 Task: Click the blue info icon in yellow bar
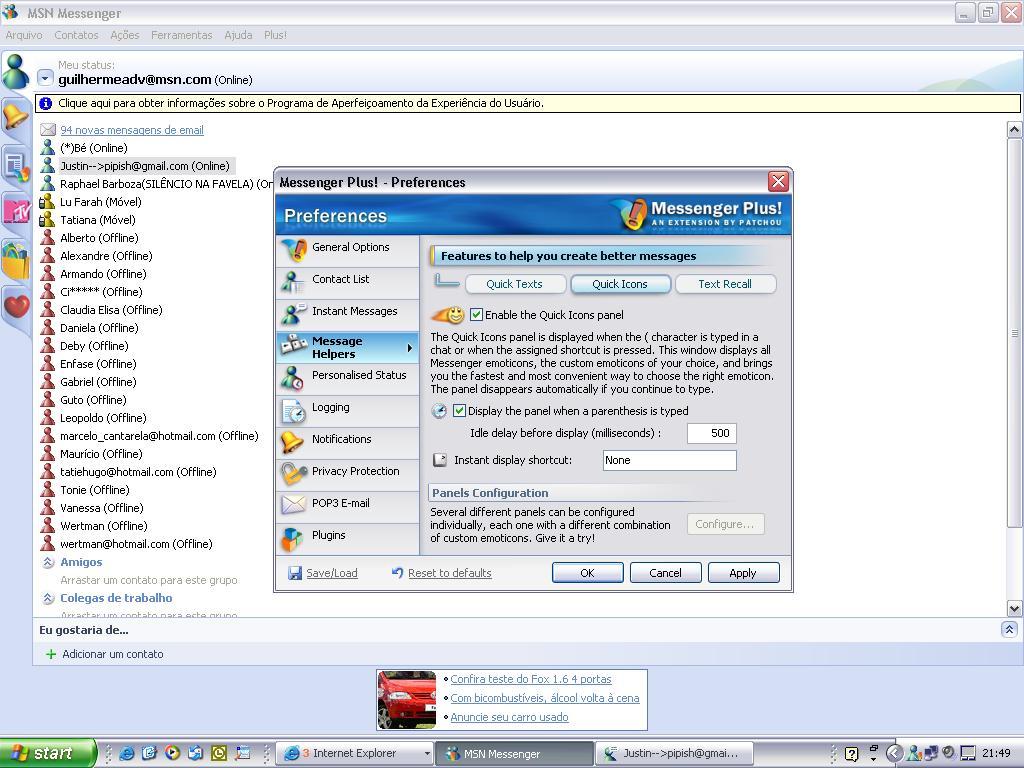coord(45,103)
